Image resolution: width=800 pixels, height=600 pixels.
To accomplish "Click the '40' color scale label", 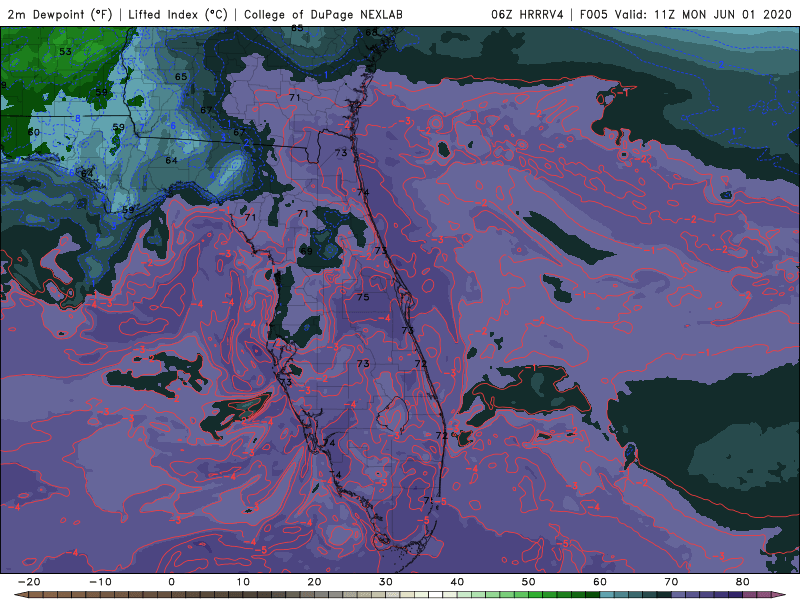I will [x=457, y=582].
